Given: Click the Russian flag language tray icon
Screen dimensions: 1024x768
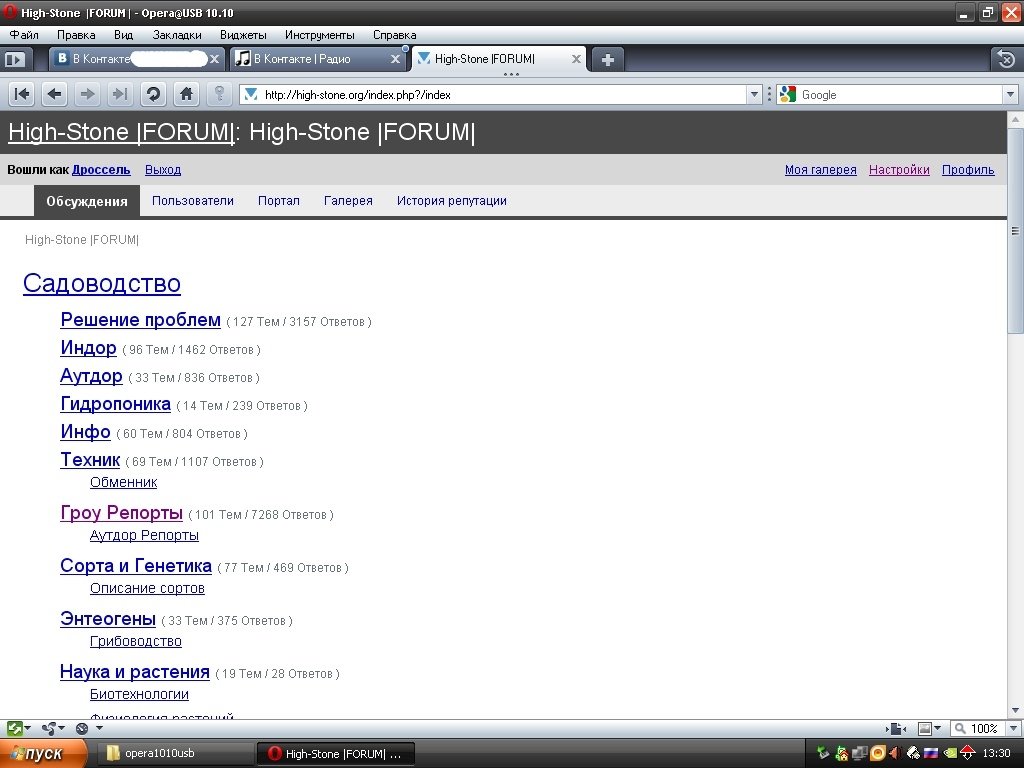Looking at the screenshot, I should (931, 754).
